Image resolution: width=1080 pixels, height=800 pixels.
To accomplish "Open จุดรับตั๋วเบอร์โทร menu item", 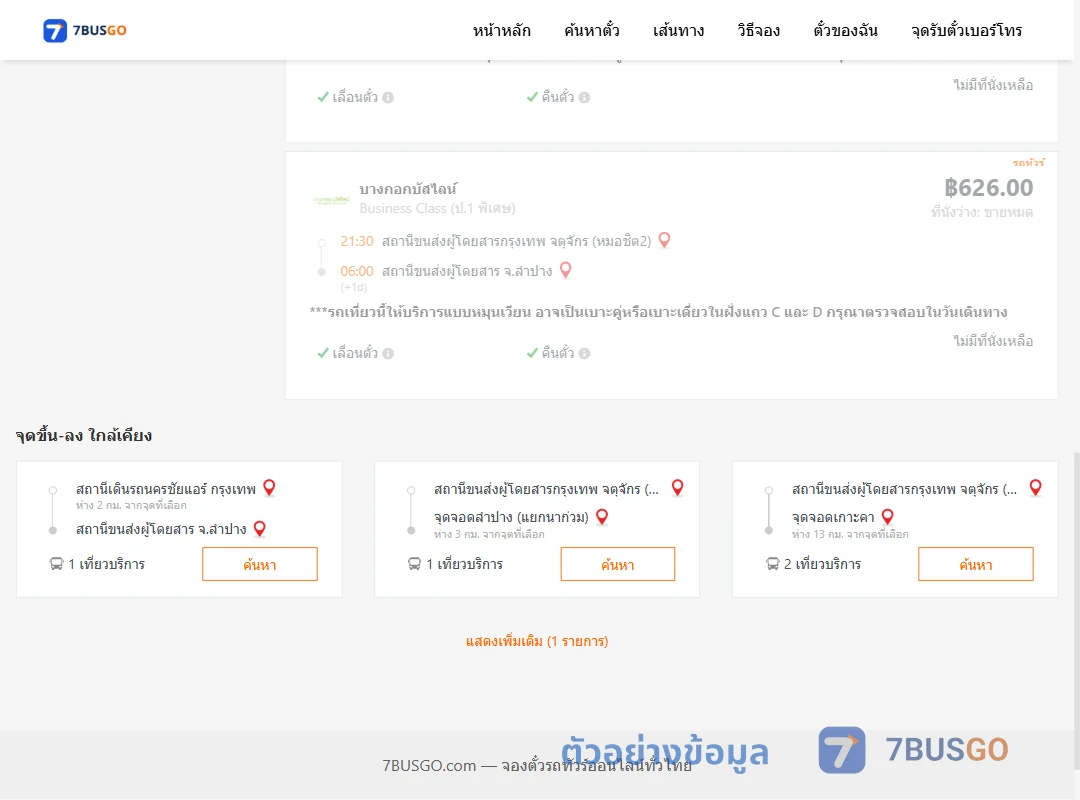I will [x=966, y=30].
